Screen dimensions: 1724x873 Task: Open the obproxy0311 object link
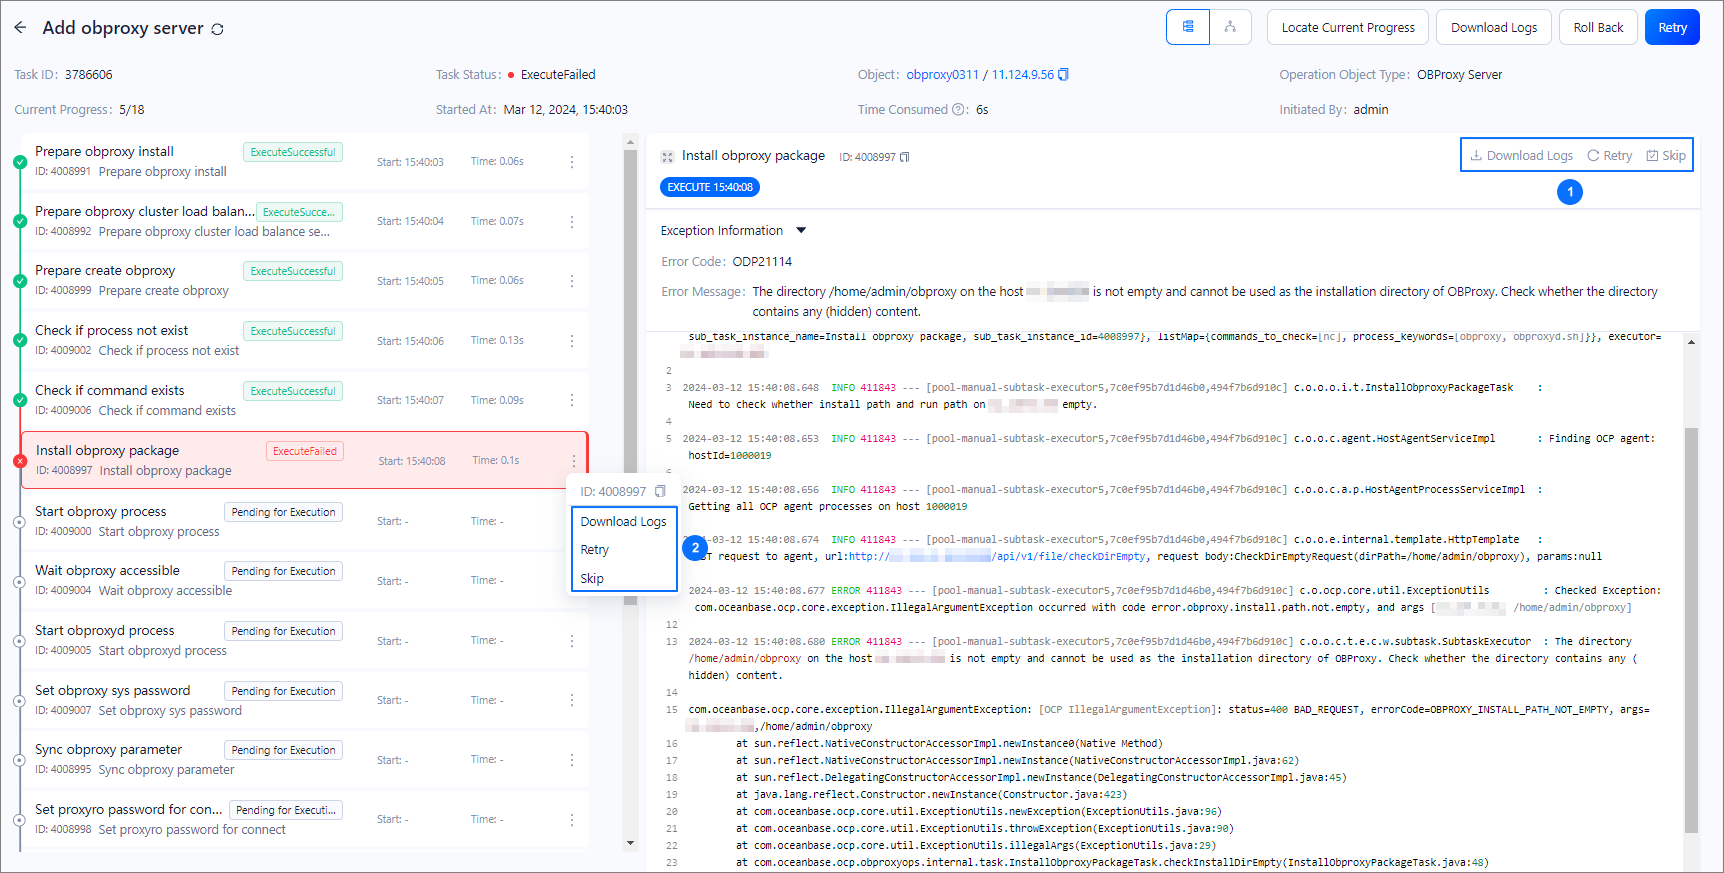click(x=942, y=75)
